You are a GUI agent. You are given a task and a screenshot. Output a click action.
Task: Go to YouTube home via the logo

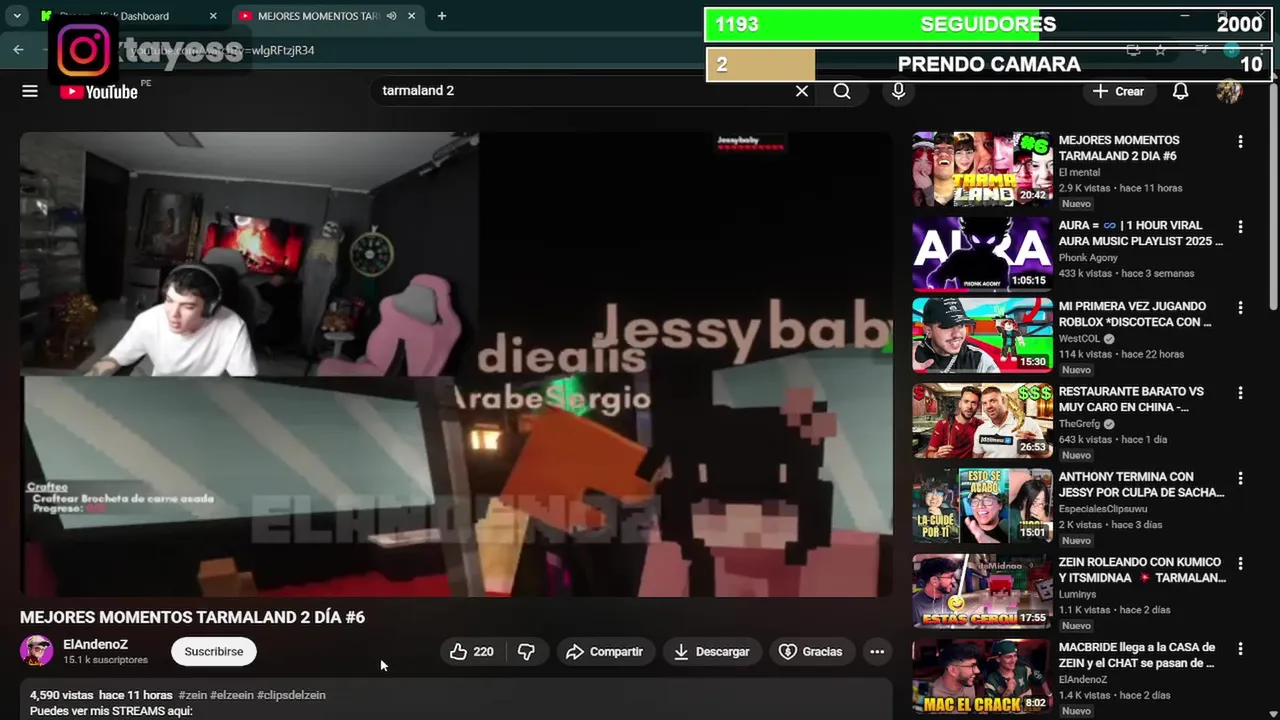pos(98,92)
